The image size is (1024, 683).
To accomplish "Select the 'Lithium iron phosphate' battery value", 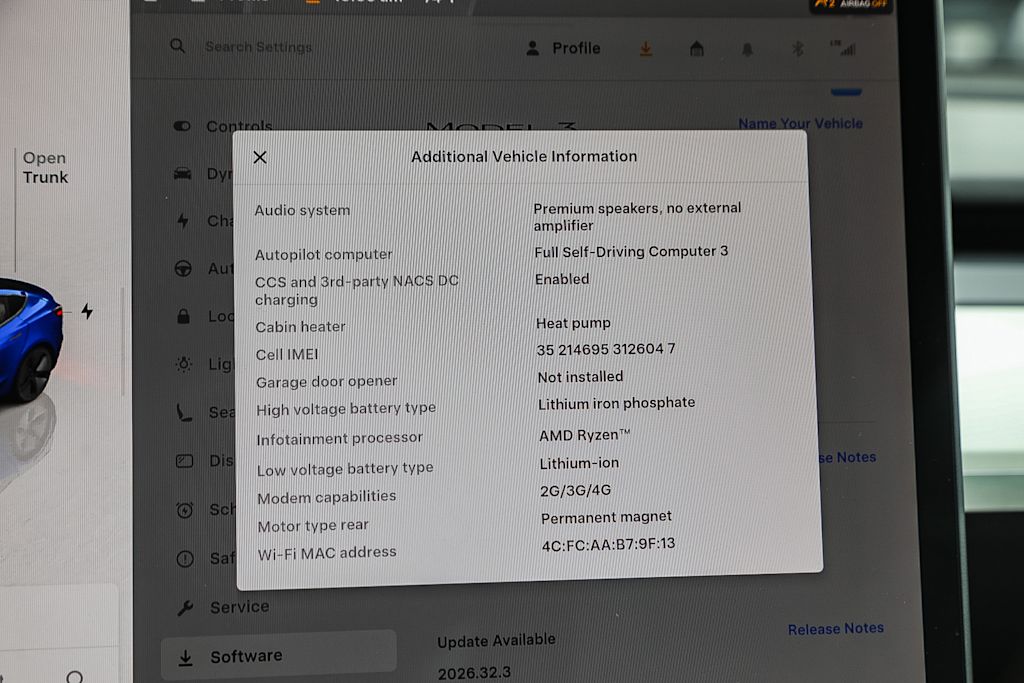I will pos(616,404).
